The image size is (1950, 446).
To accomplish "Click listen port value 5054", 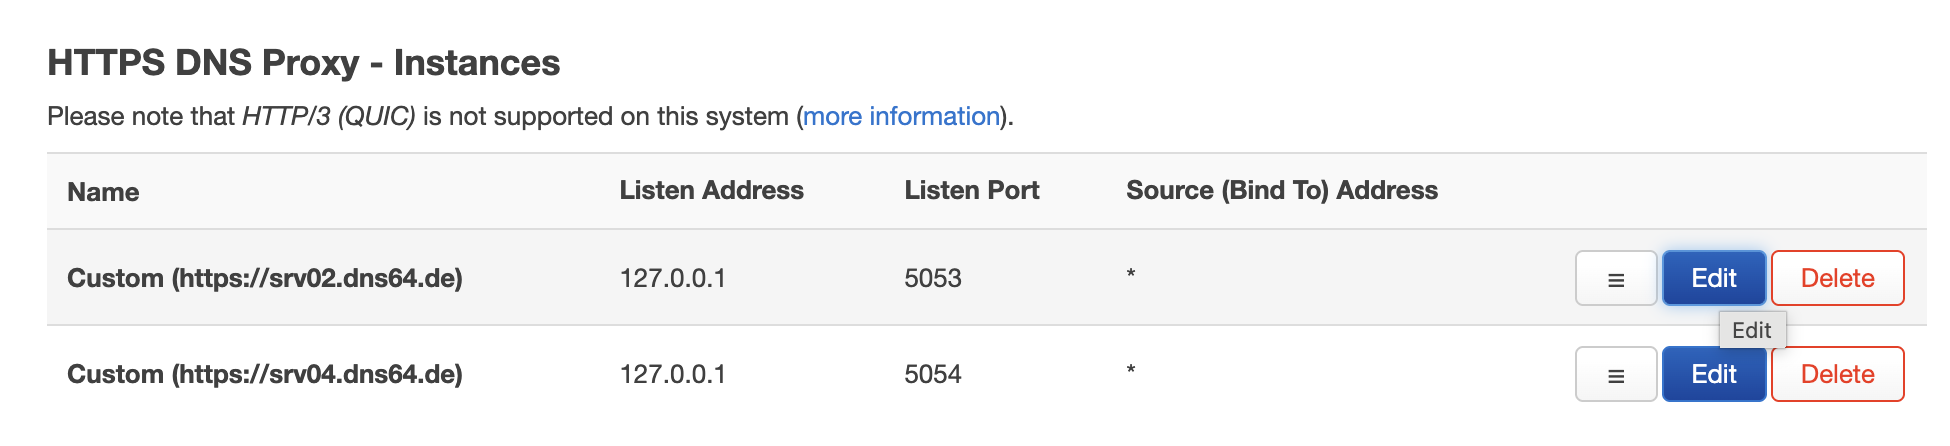I will click(932, 374).
